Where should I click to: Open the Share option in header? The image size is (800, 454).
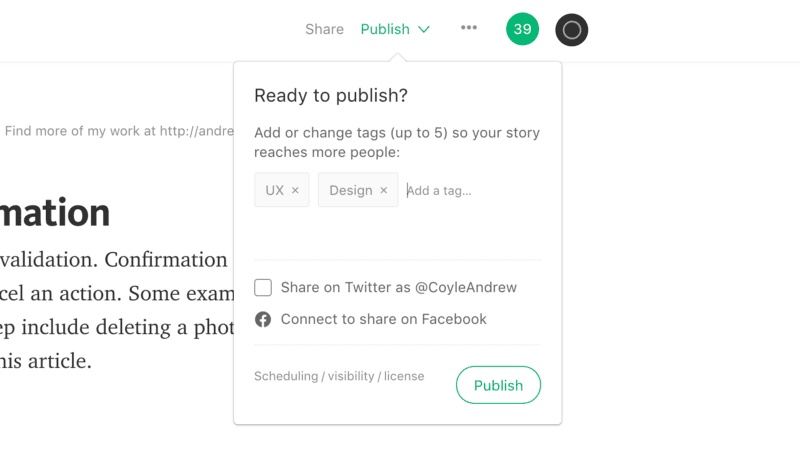324,29
